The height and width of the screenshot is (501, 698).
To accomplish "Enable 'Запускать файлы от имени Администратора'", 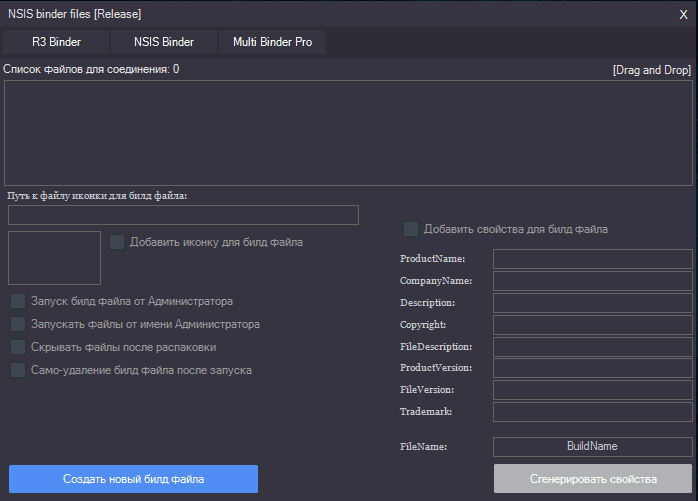I will [18, 324].
